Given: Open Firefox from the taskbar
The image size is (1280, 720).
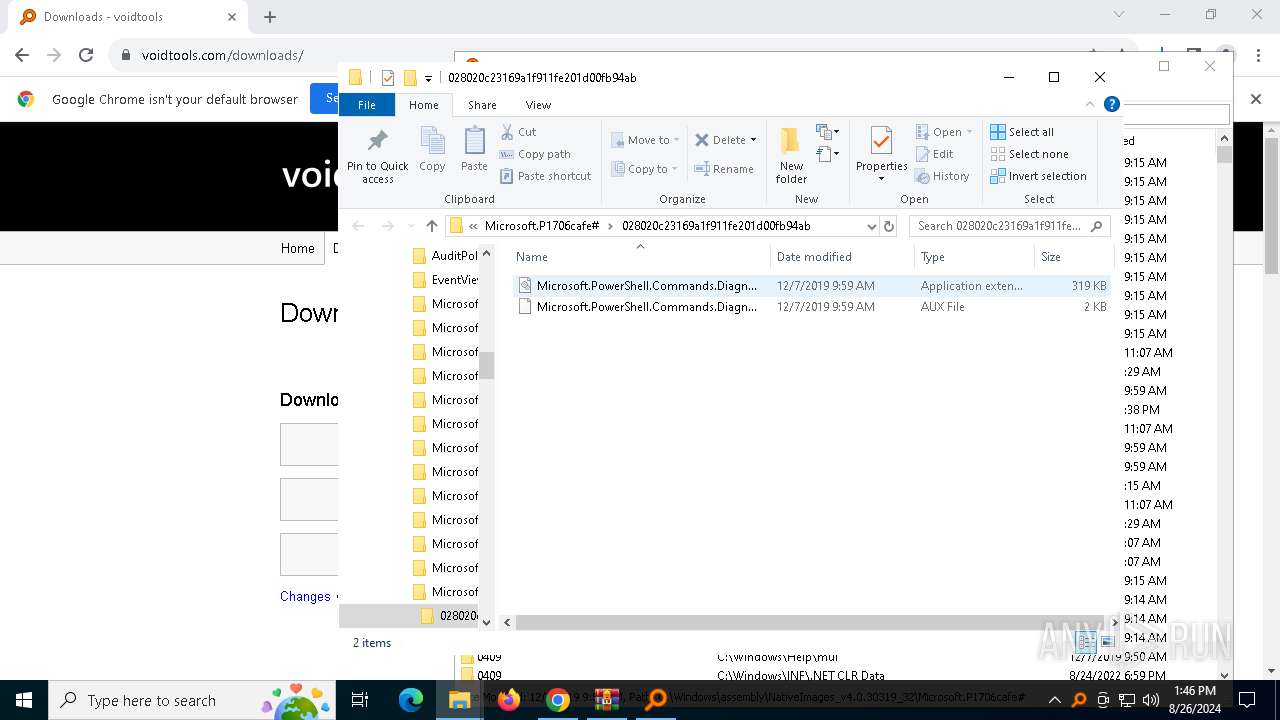Looking at the screenshot, I should click(x=509, y=700).
